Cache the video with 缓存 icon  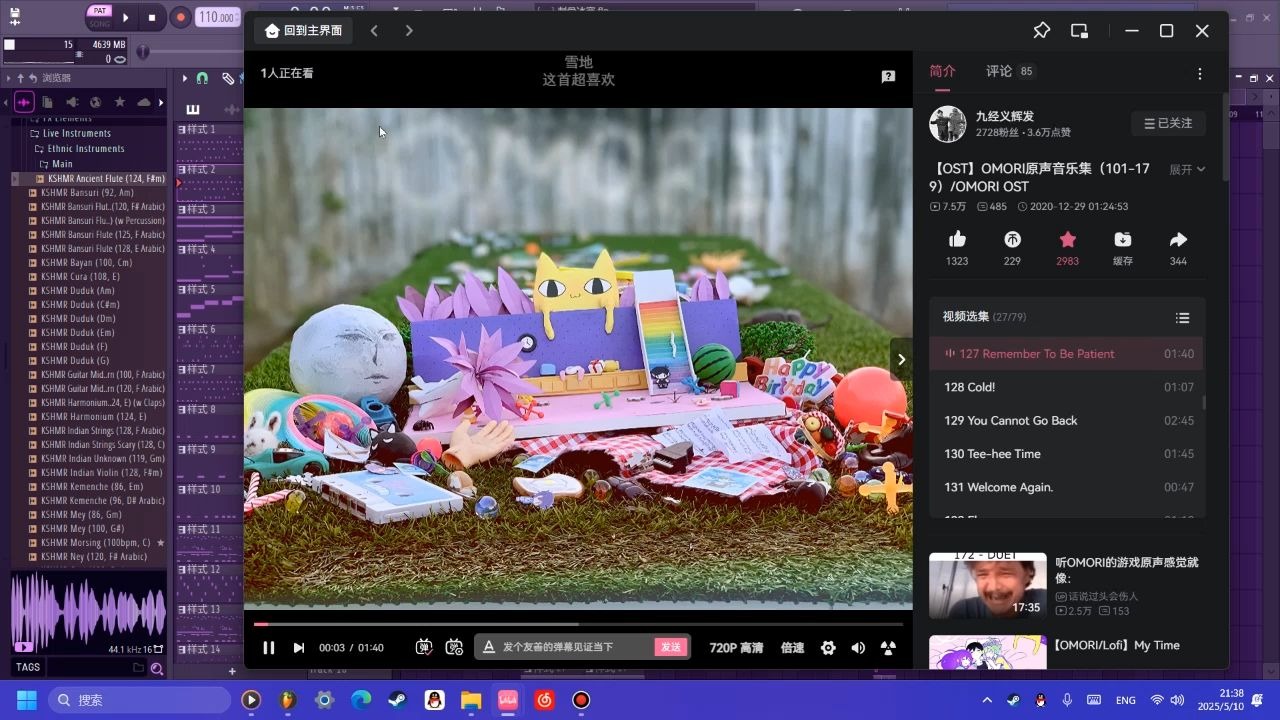tap(1123, 239)
